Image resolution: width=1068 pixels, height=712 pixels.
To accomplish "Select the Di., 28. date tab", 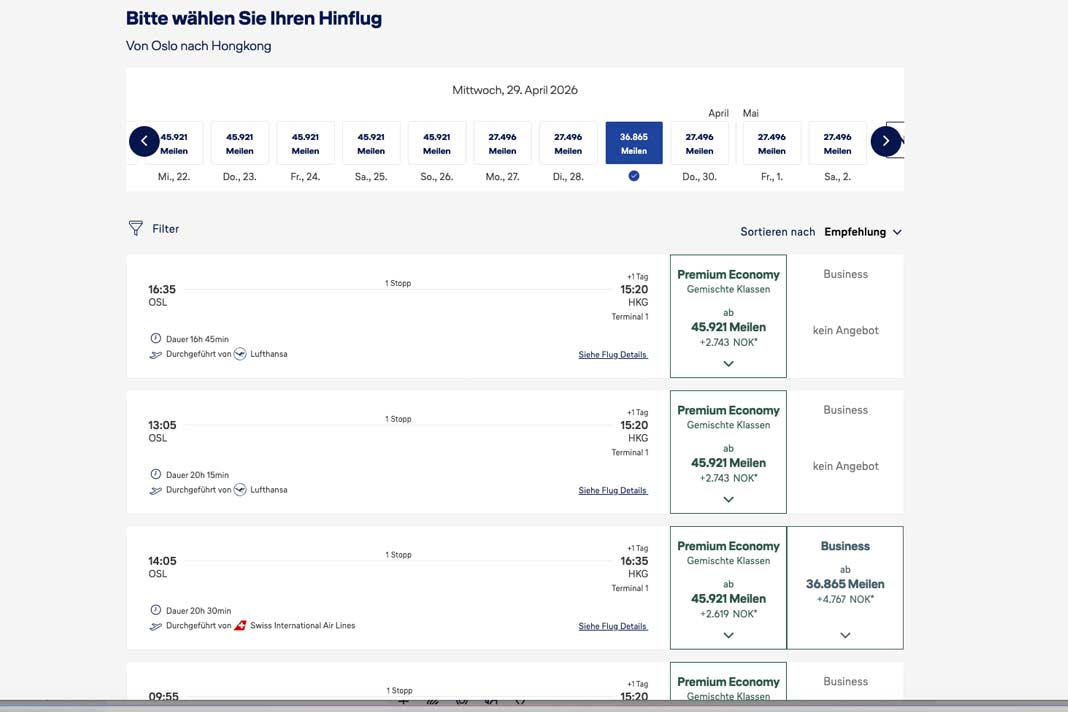I will [568, 143].
